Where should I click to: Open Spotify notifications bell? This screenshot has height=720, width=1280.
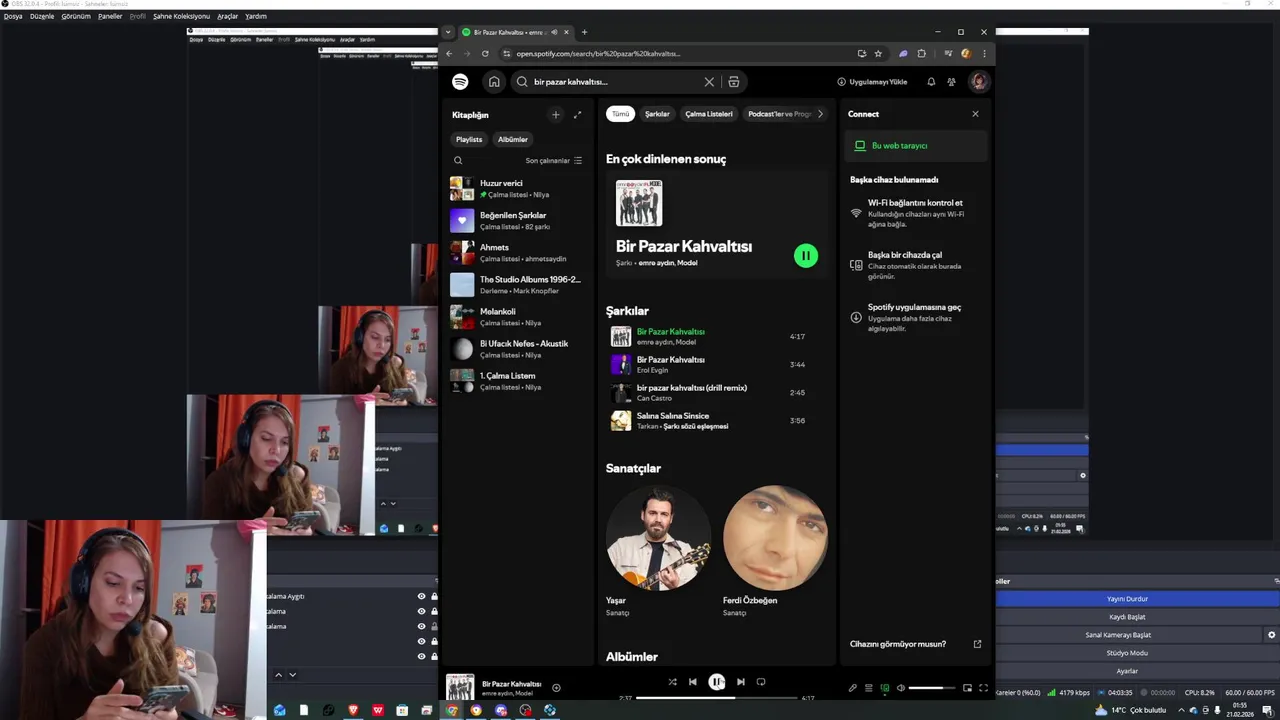(x=931, y=82)
